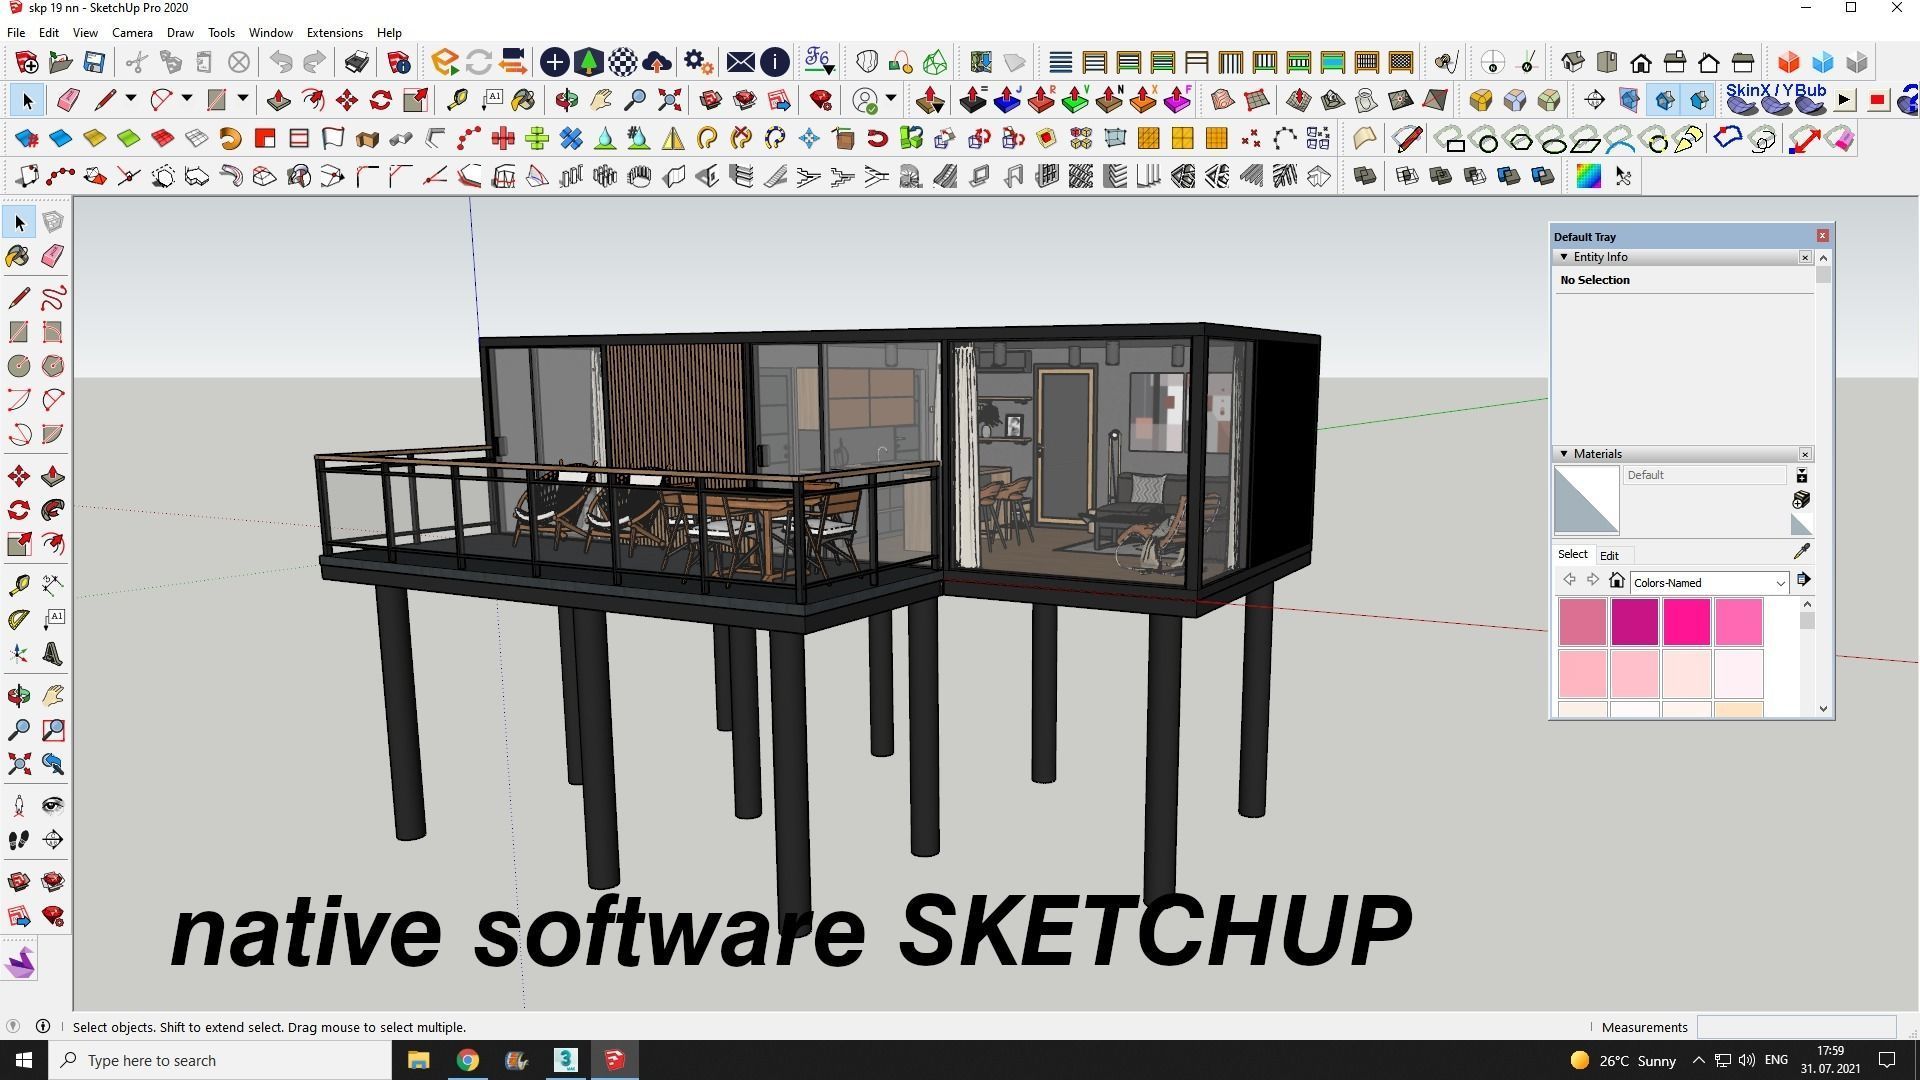Pick the hot pink swatch, top-right of grid
Viewport: 1920px width, 1080px height.
(1739, 622)
